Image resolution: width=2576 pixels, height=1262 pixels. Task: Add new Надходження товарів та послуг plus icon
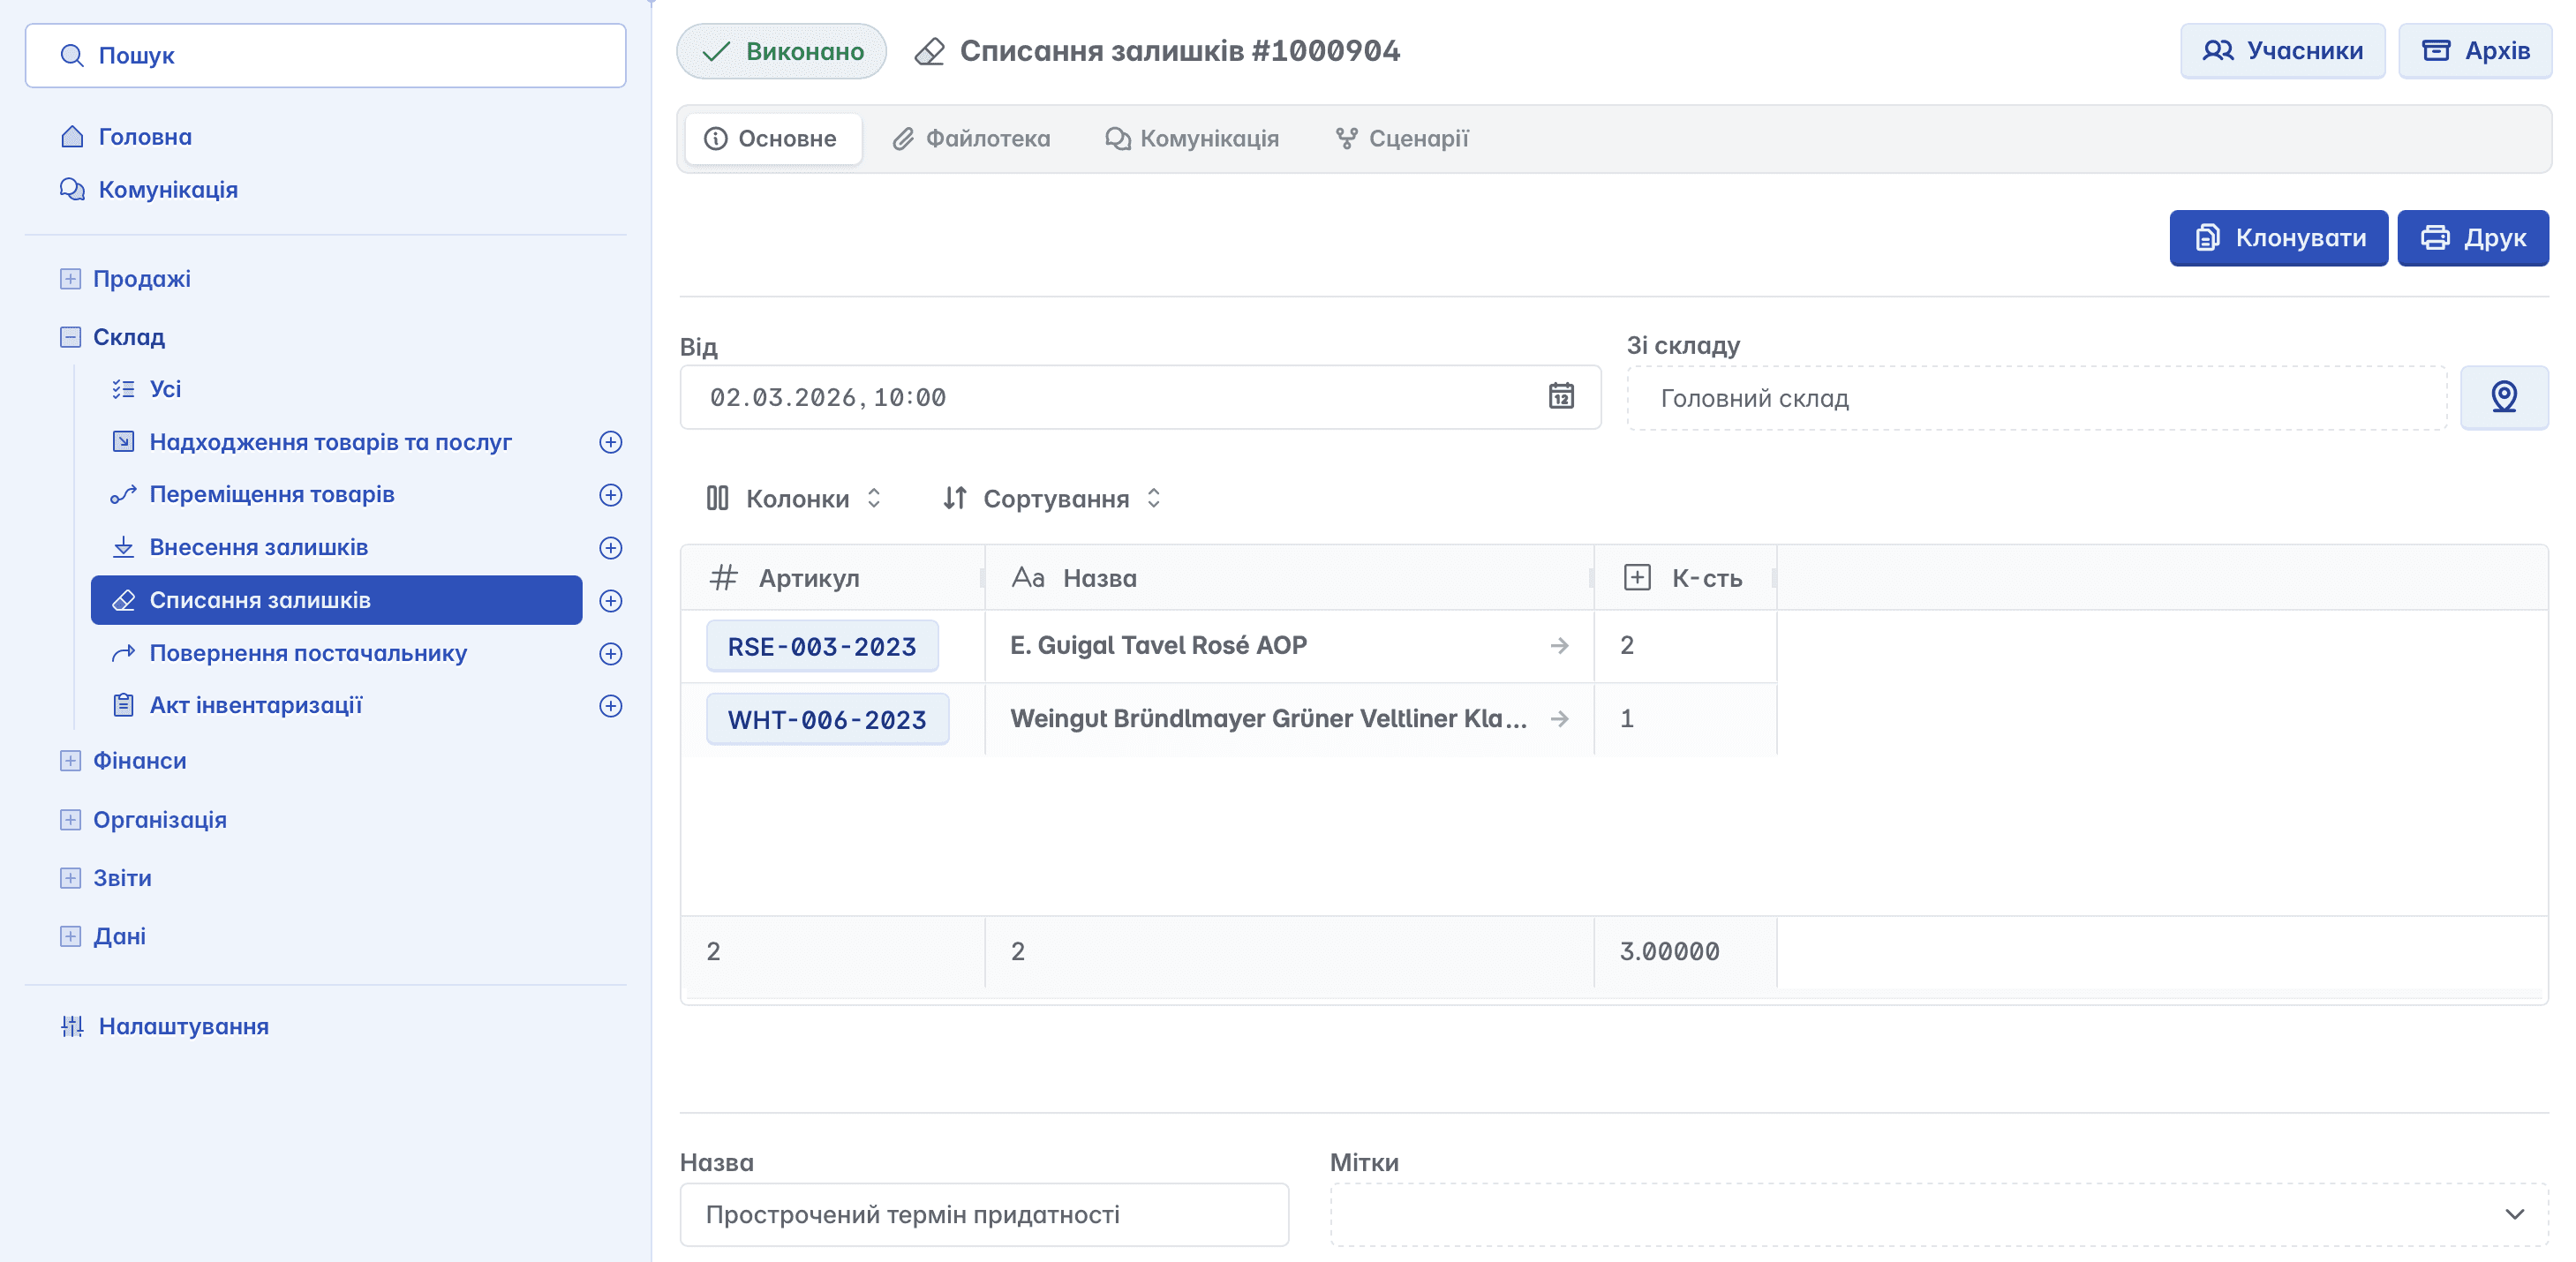610,442
